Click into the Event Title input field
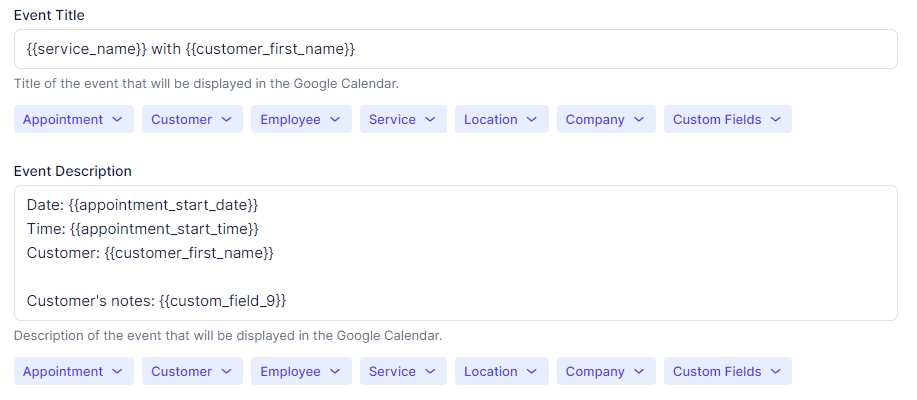This screenshot has height=400, width=917. [600, 49]
